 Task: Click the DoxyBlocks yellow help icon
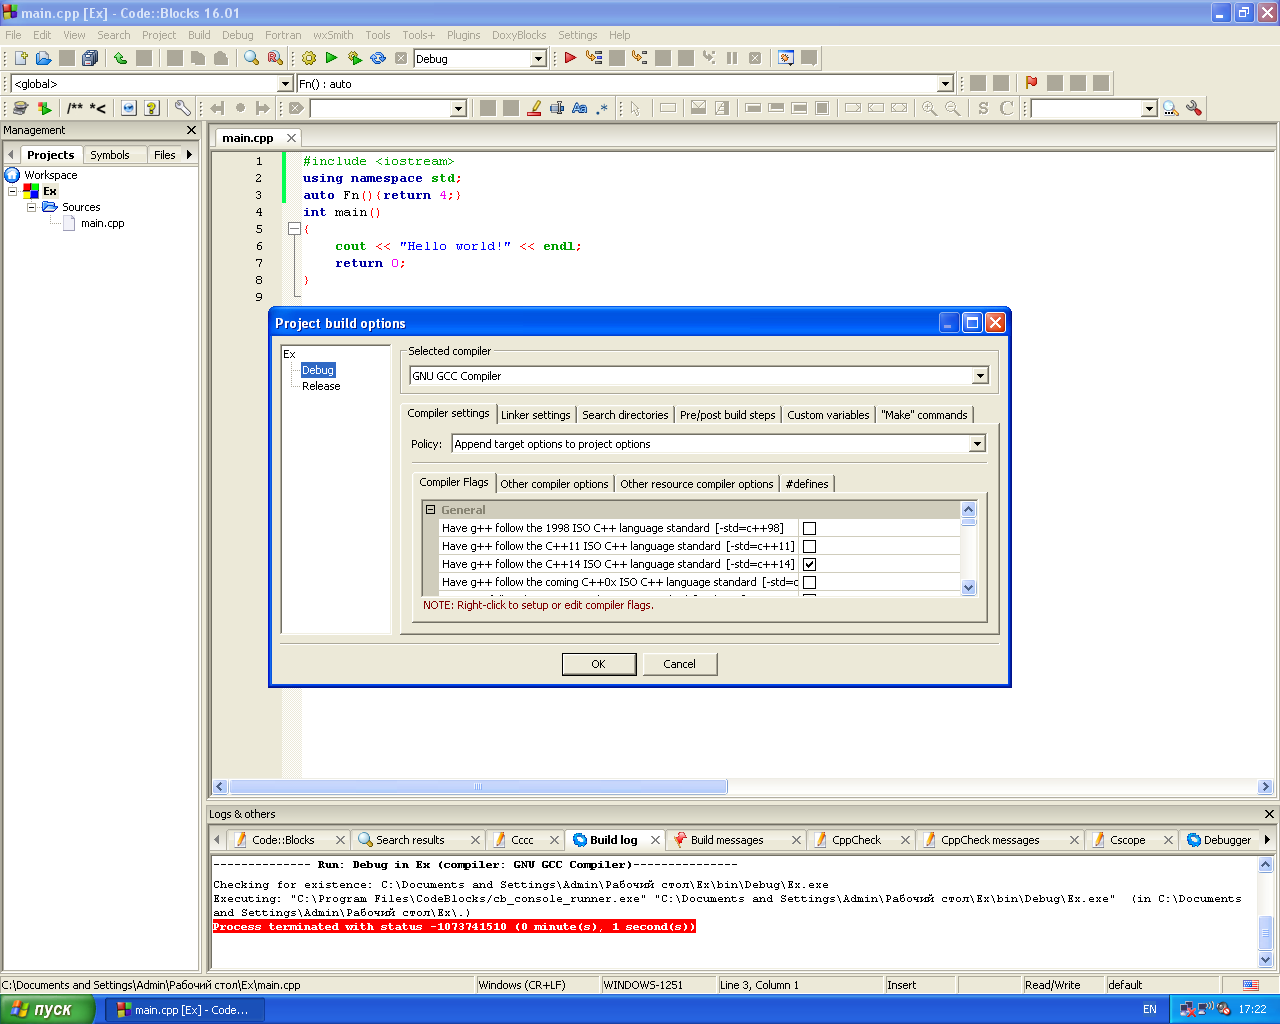[x=152, y=108]
